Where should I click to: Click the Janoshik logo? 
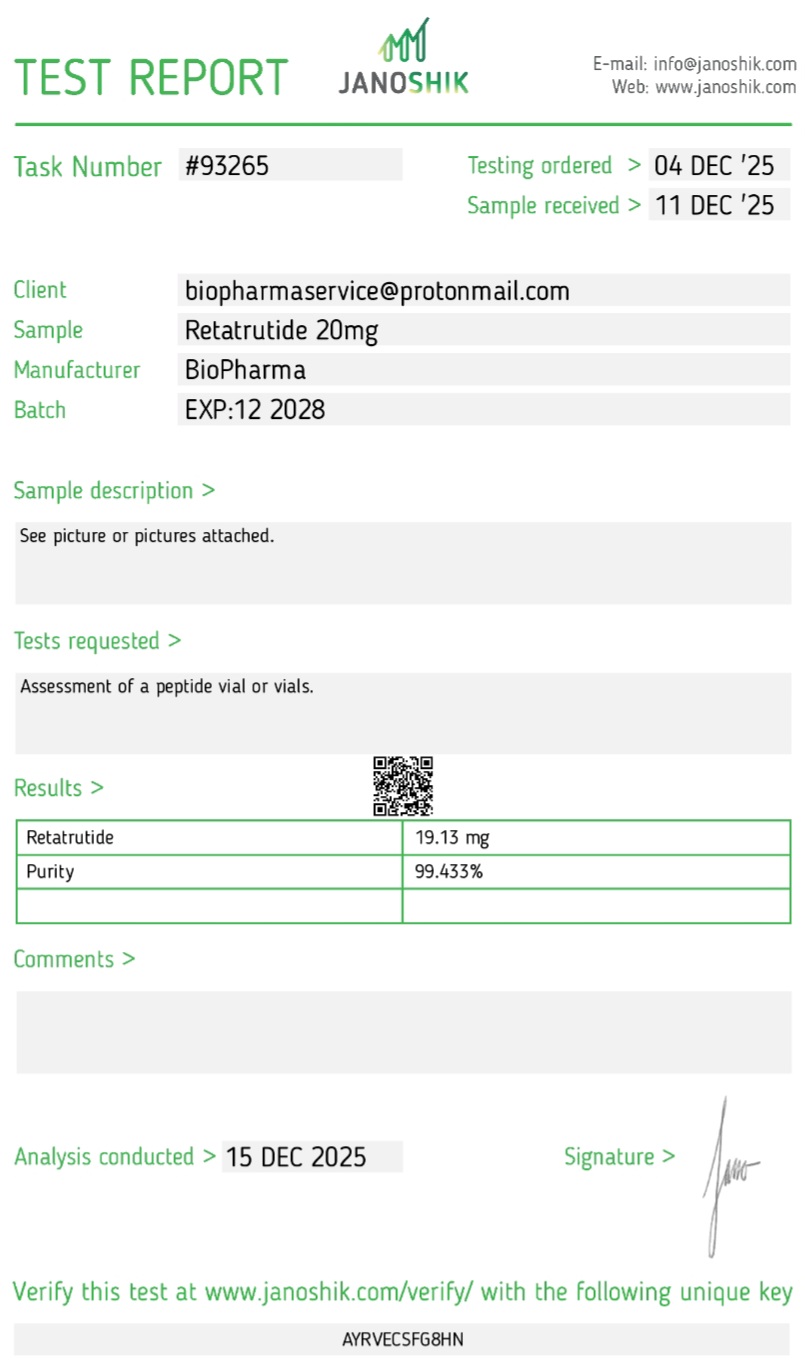(404, 58)
